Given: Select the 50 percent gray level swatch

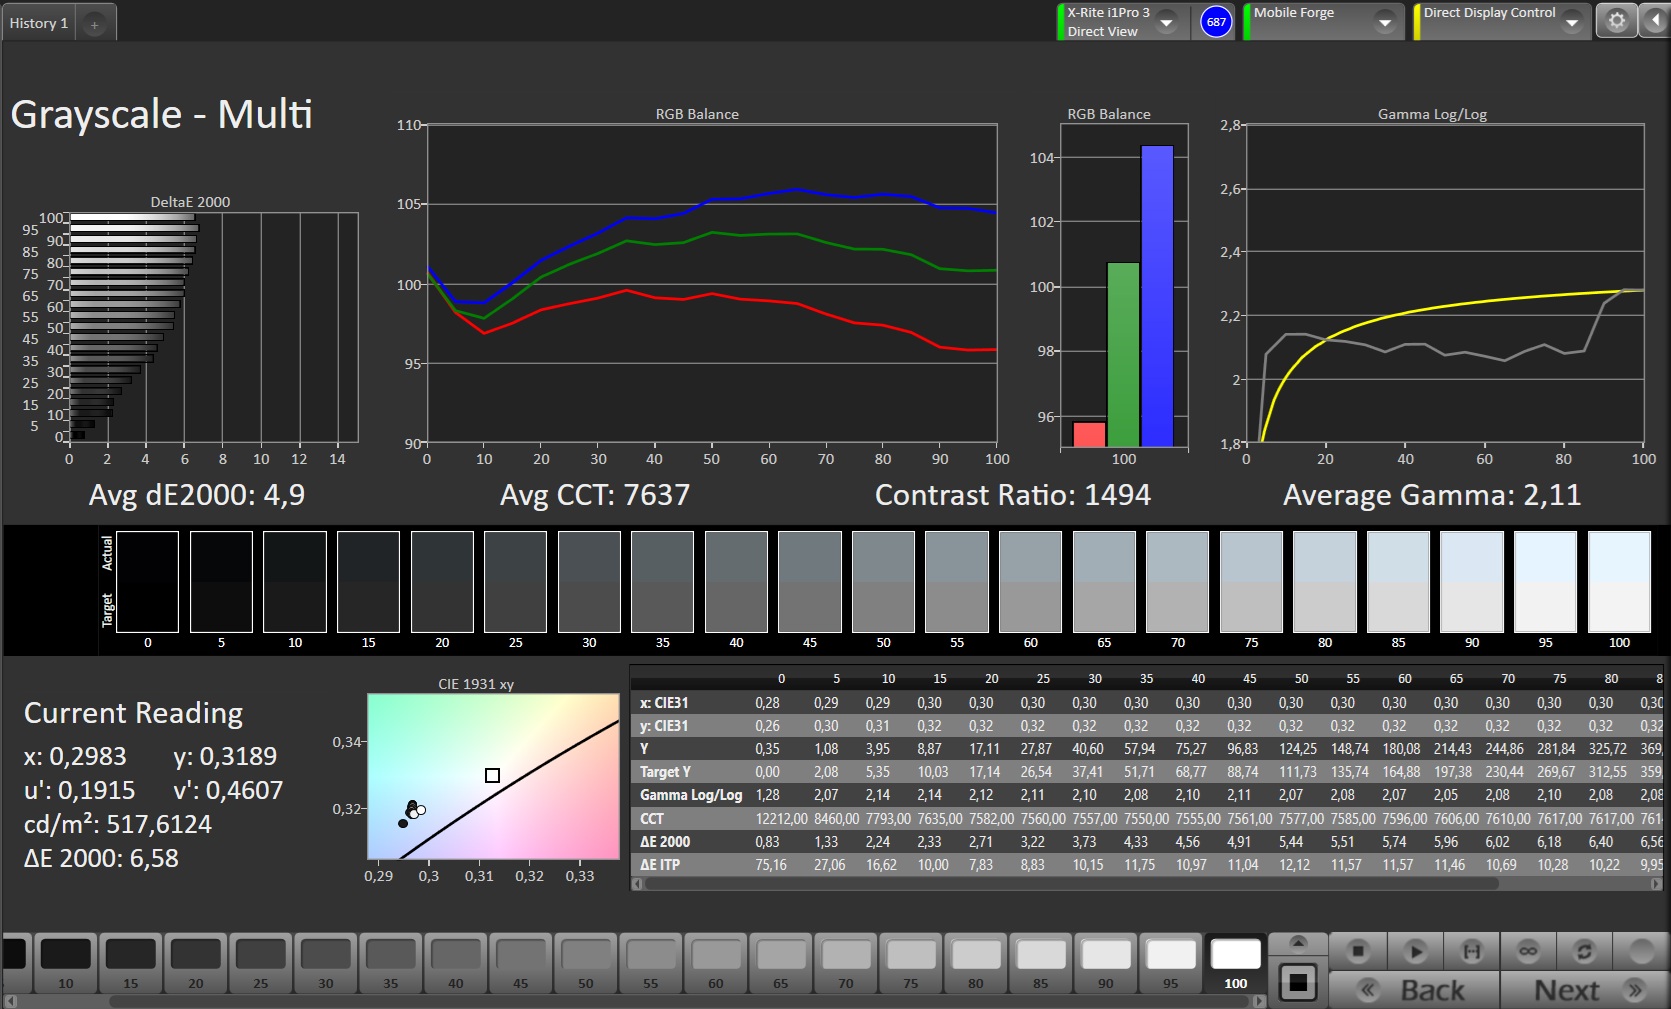Looking at the screenshot, I should coord(585,962).
